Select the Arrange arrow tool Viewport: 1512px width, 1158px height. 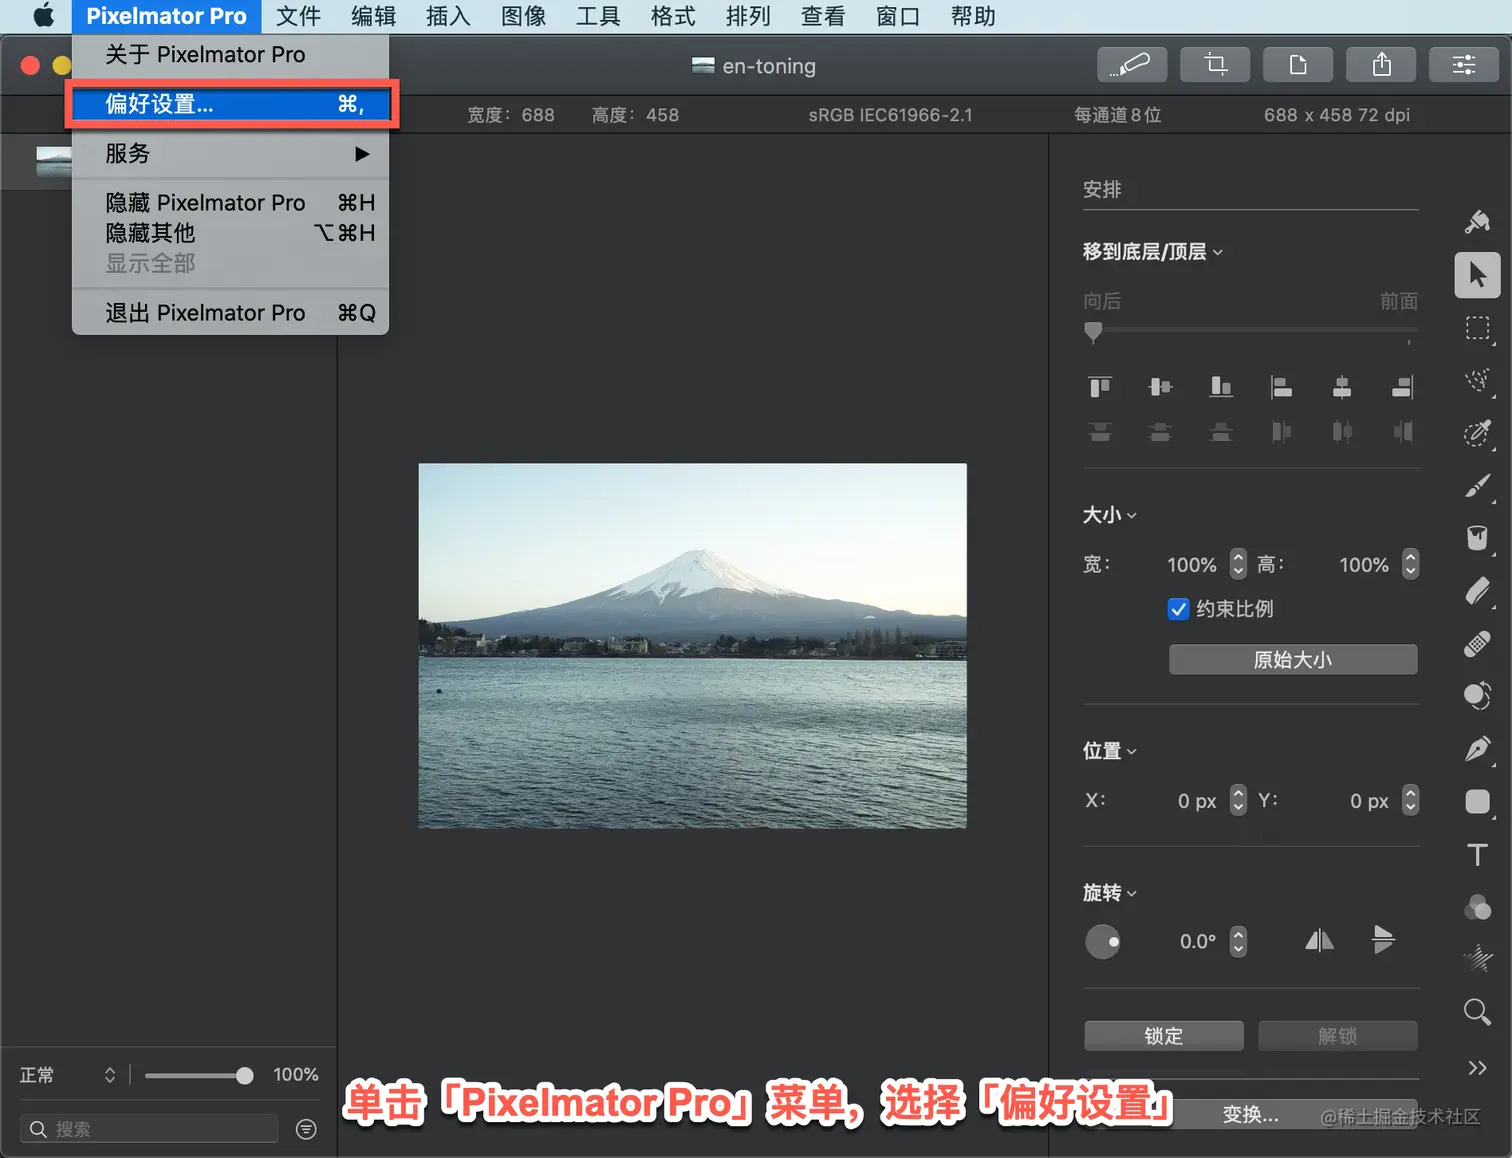click(x=1477, y=275)
